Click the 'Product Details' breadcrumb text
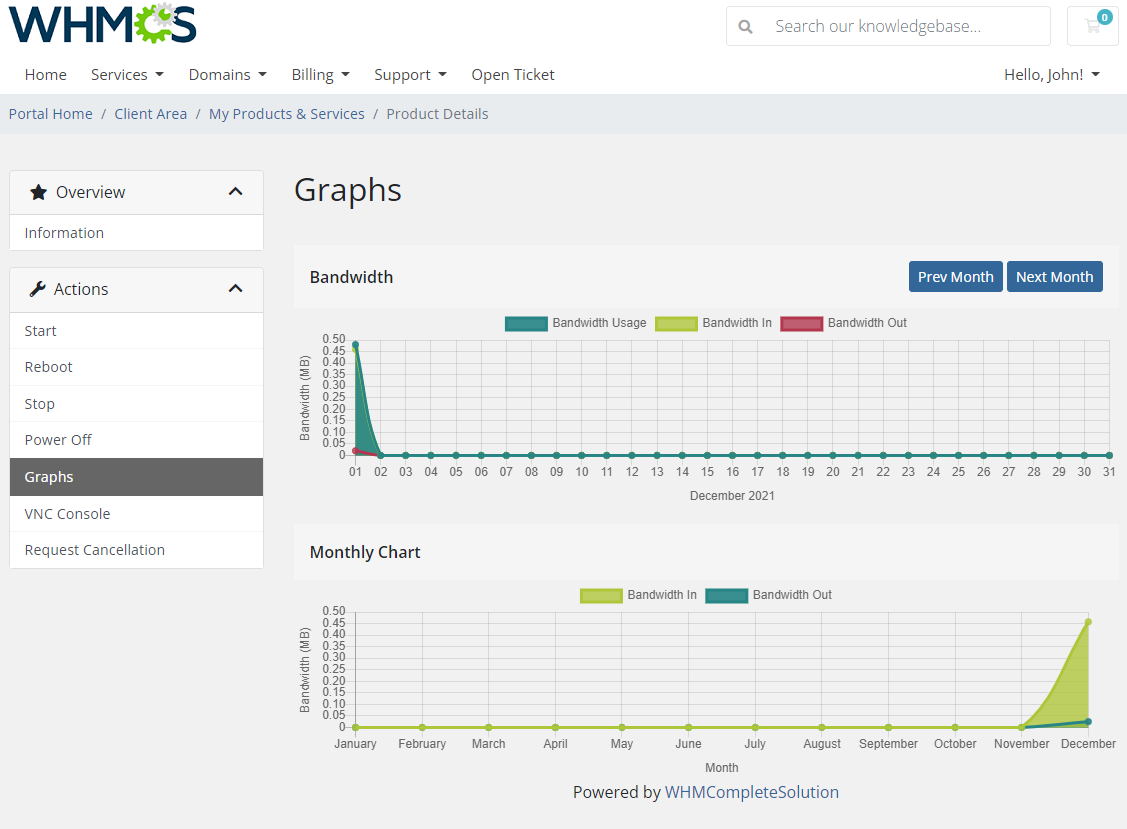The width and height of the screenshot is (1127, 829). coord(437,114)
